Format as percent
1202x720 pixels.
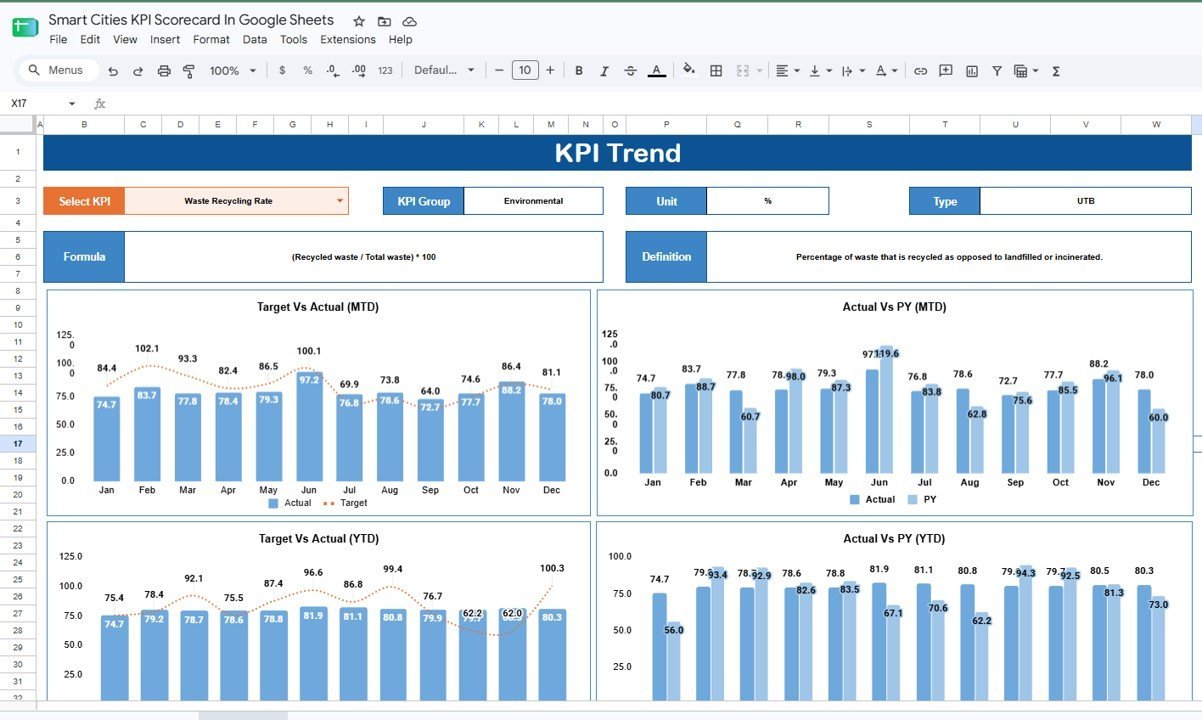click(x=308, y=71)
